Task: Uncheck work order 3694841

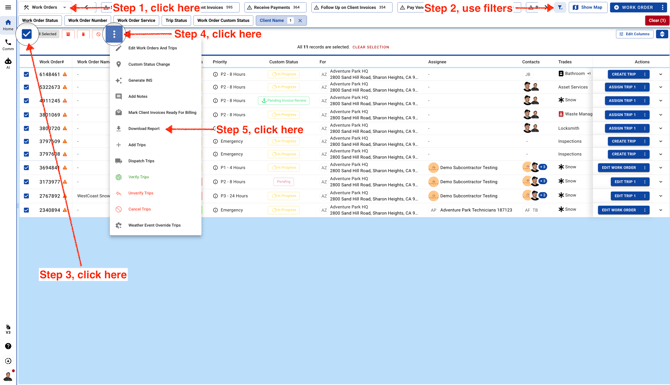Action: (x=26, y=168)
